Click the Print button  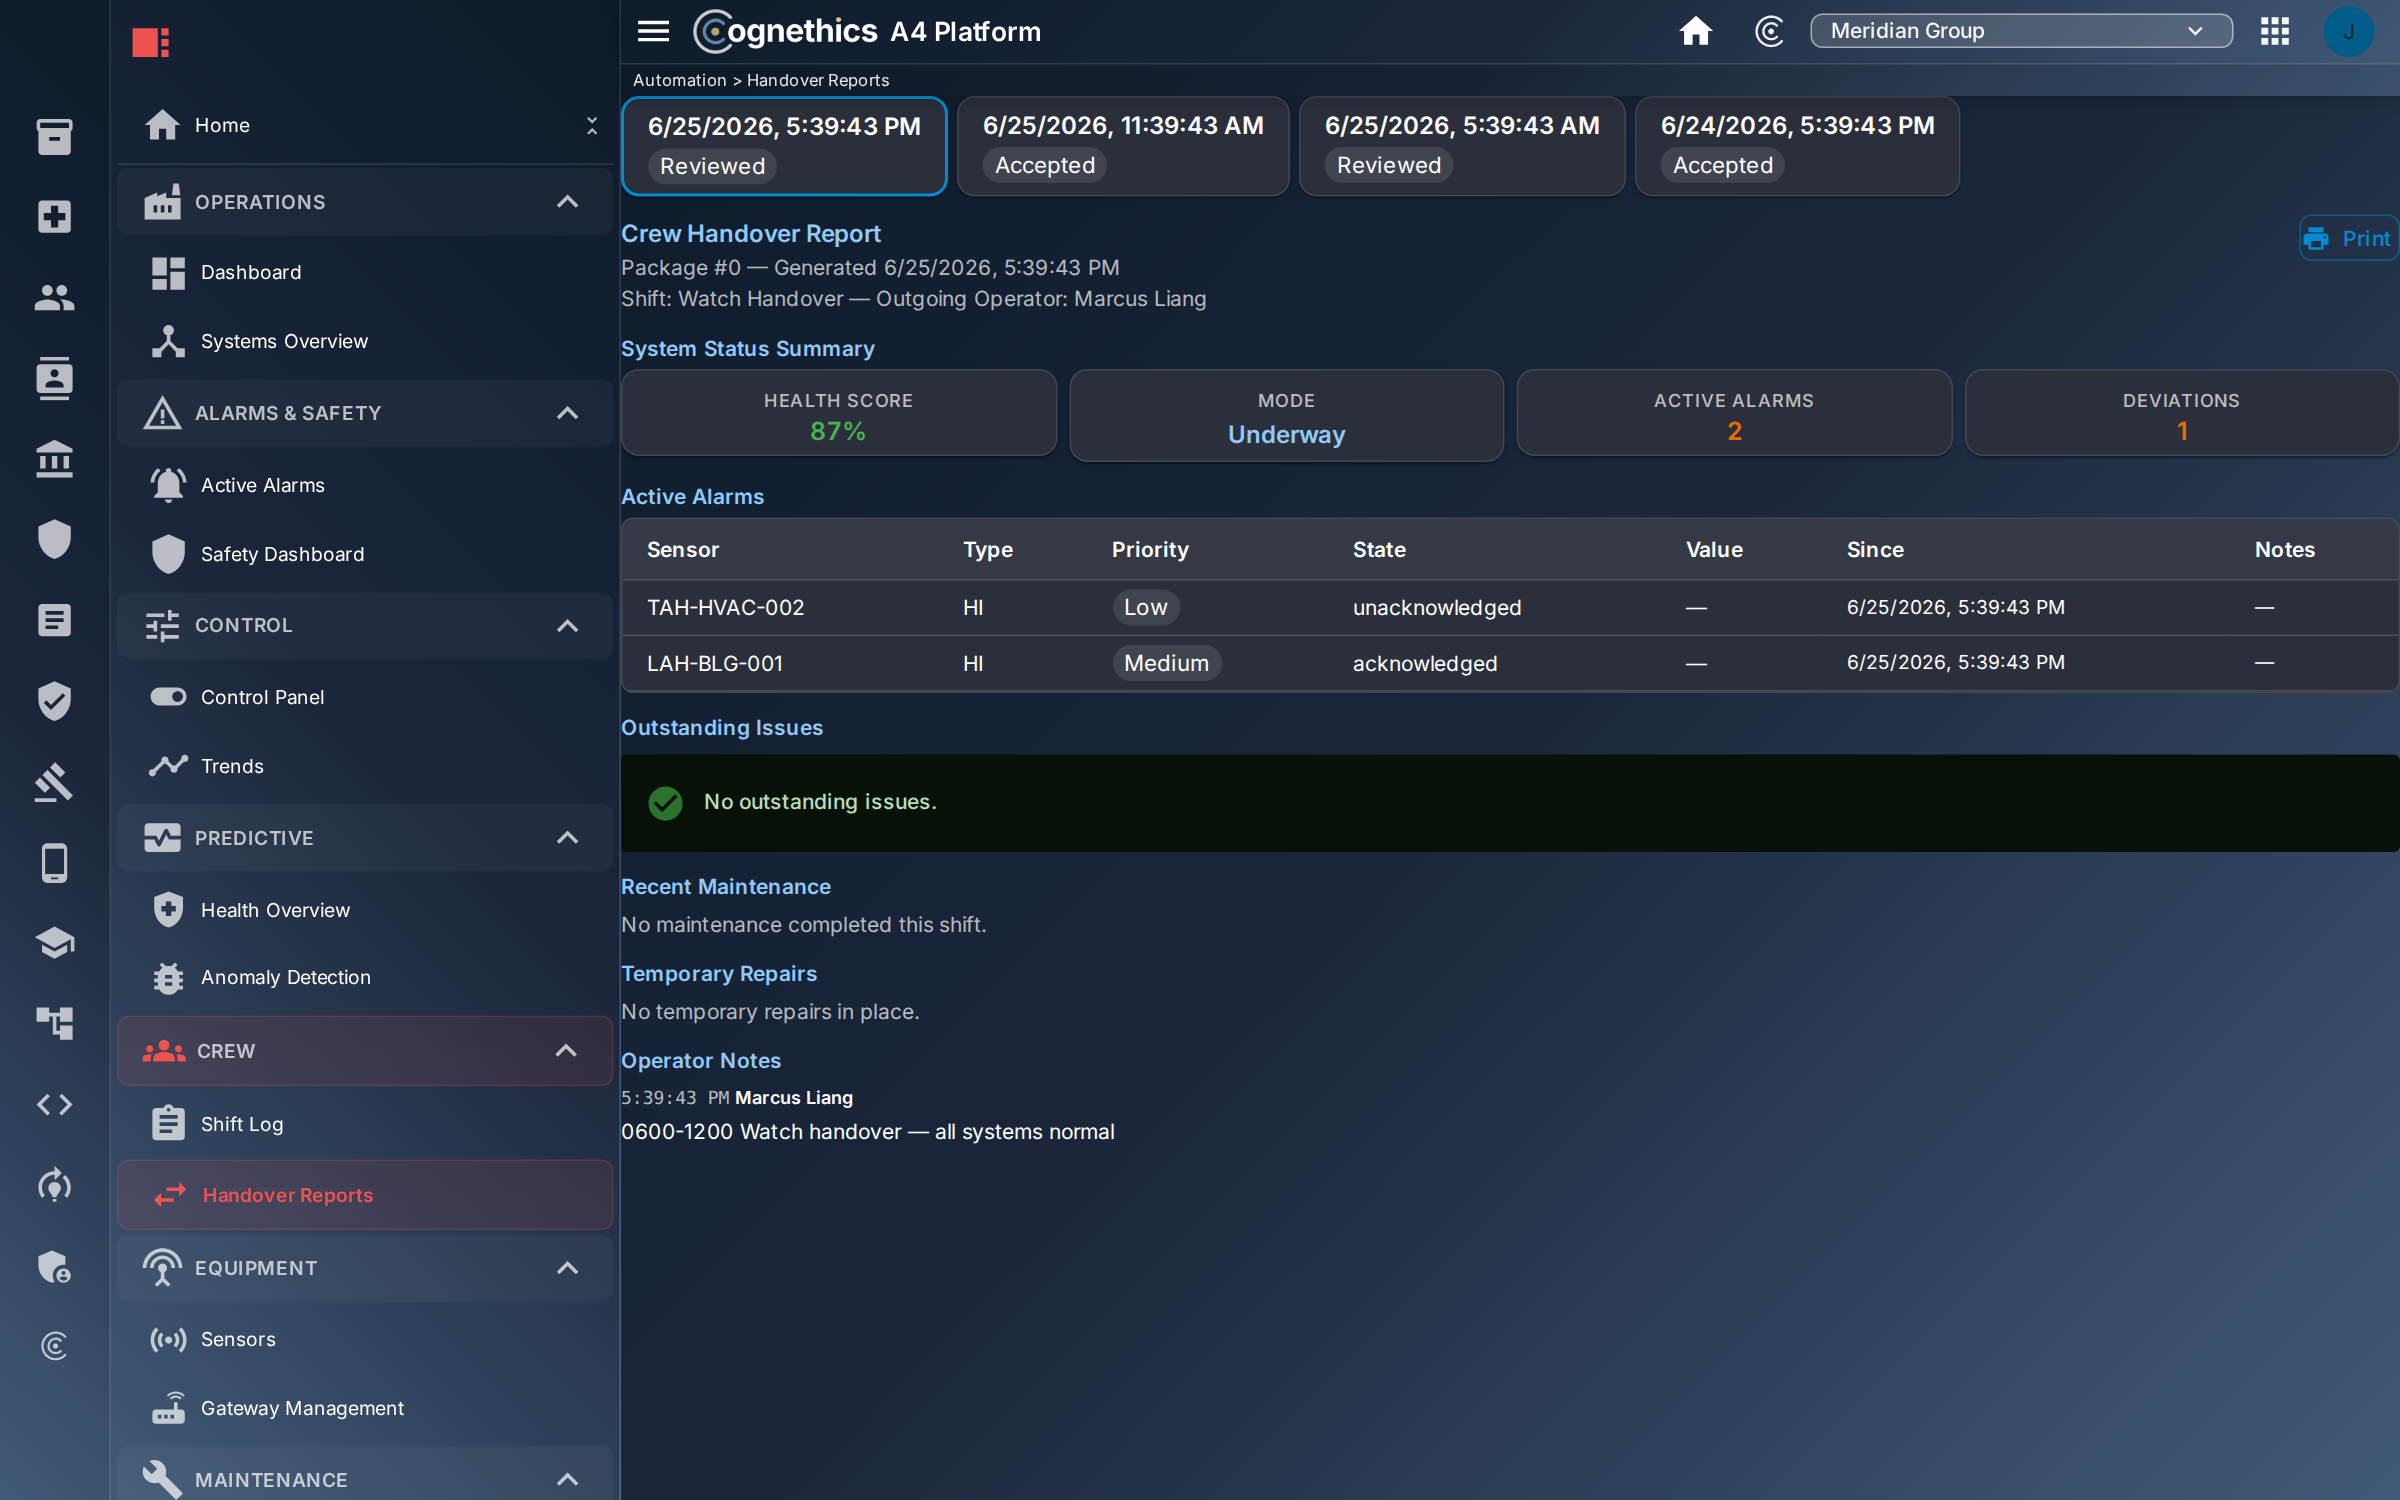2347,238
